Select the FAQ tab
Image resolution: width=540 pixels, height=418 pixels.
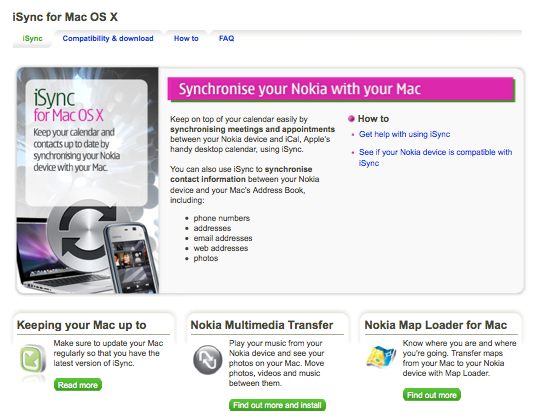point(226,38)
